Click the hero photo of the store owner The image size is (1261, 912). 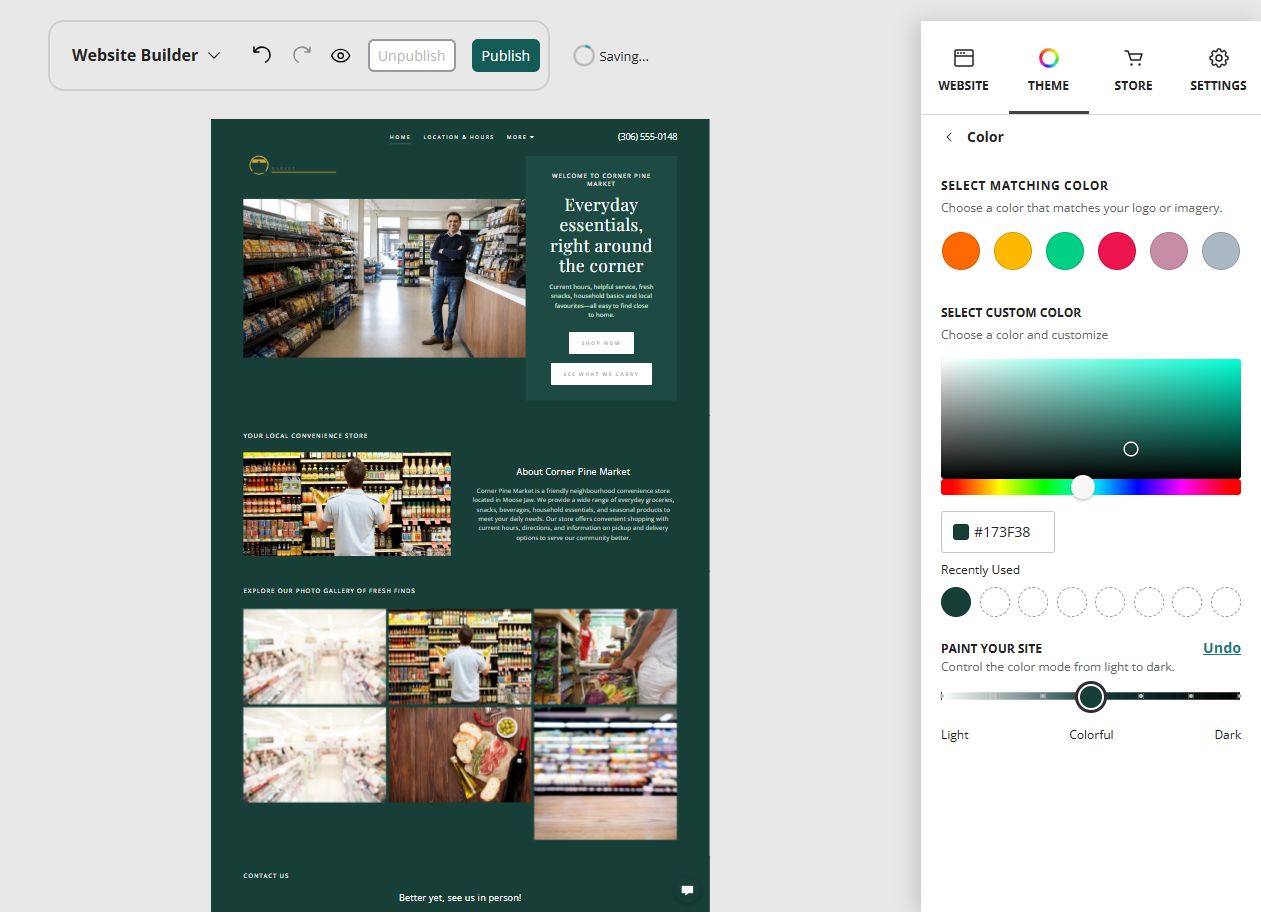click(x=384, y=278)
